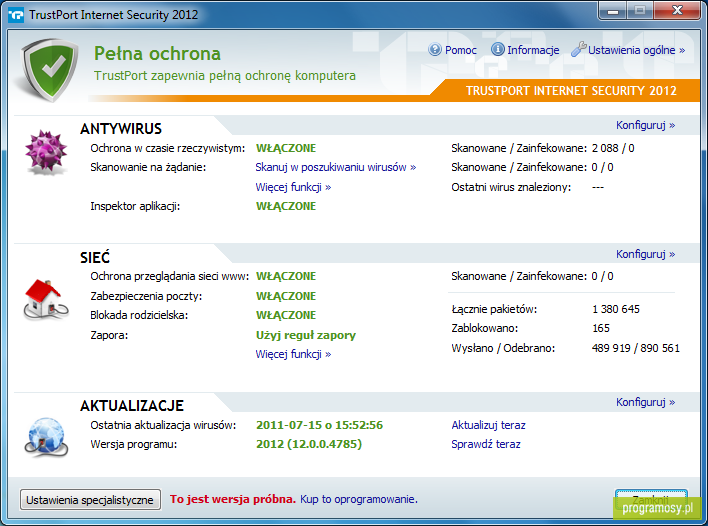Expand Więcej funkcji under Sieć
The image size is (708, 526).
tap(293, 354)
